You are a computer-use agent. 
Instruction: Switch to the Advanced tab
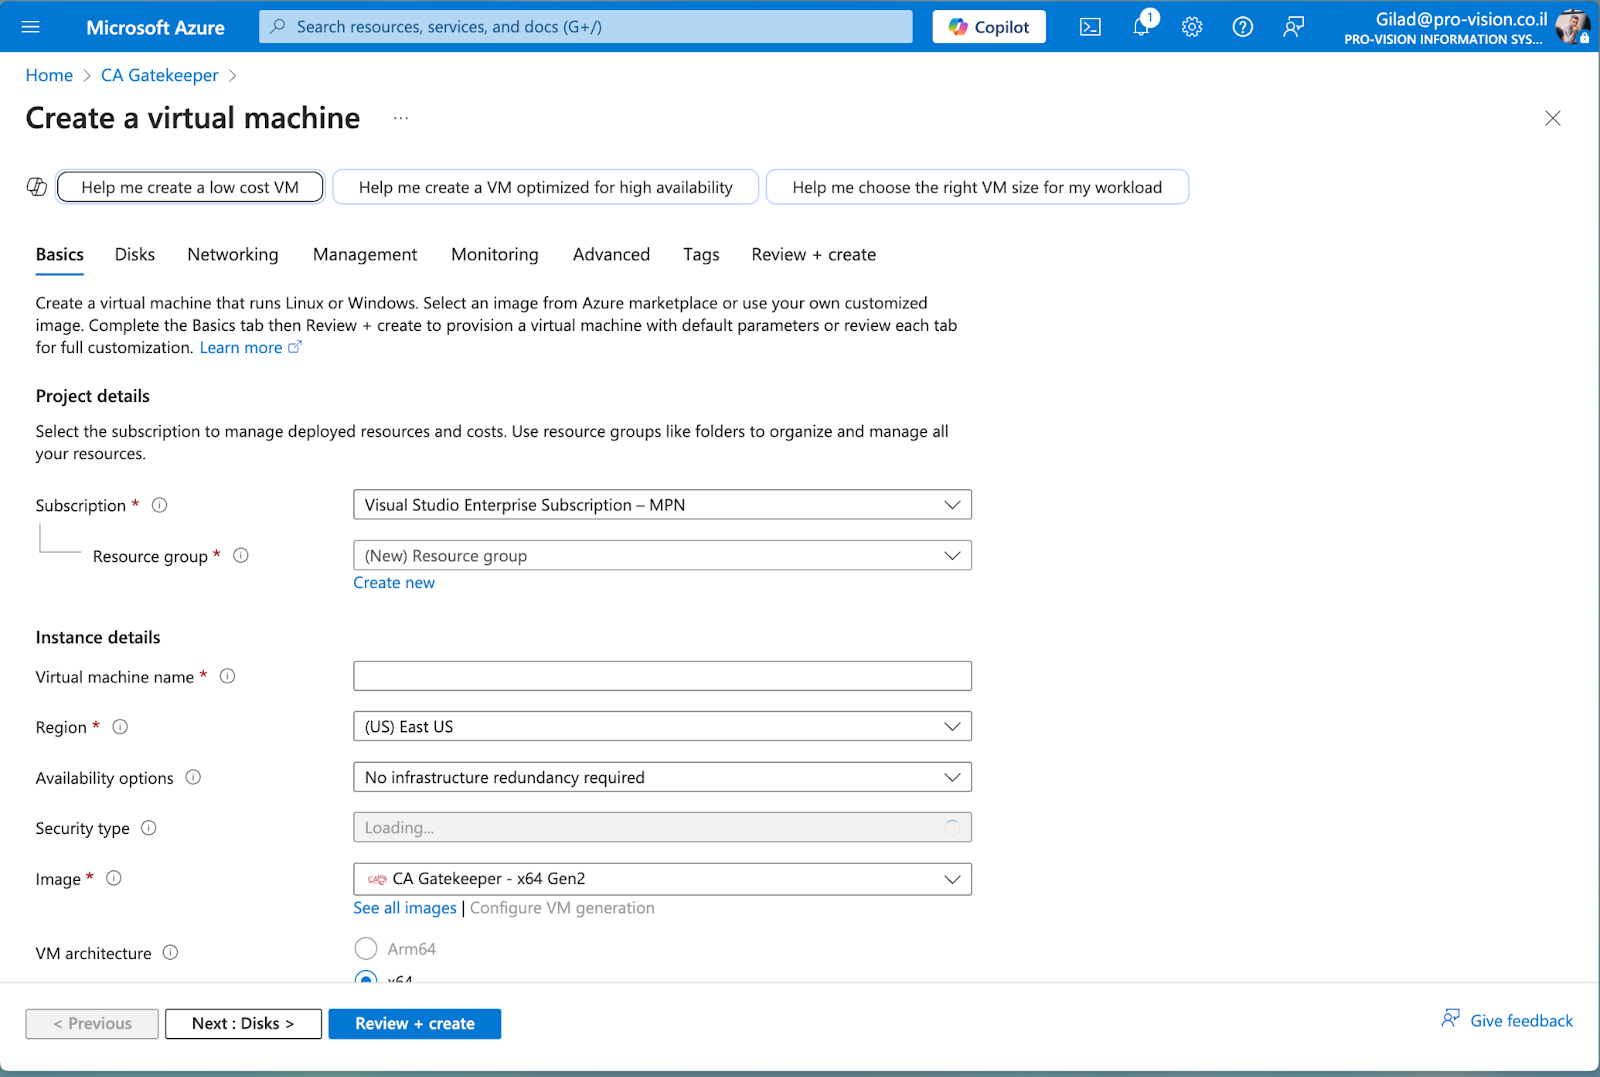coord(611,255)
